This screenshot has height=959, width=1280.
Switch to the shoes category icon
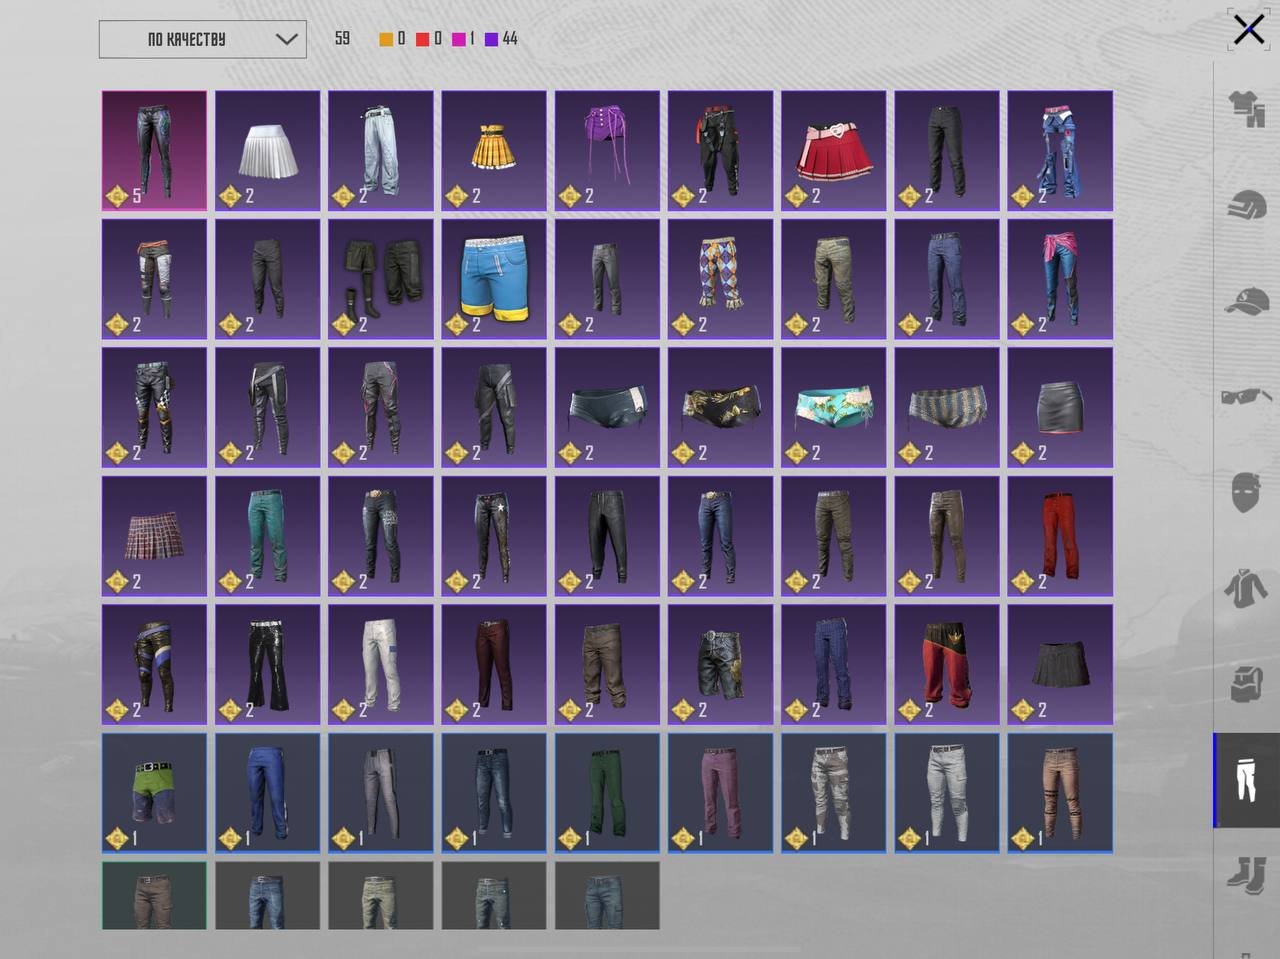coord(1246,876)
